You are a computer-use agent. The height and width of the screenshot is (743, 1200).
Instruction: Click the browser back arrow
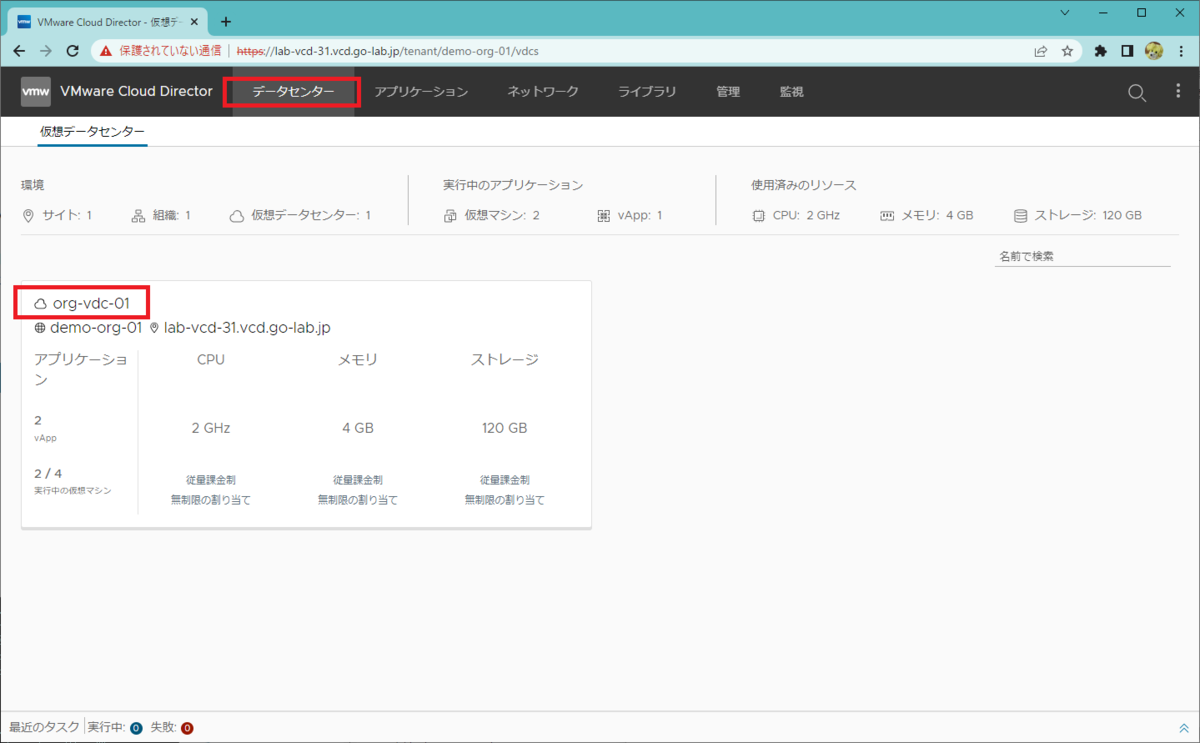[x=20, y=50]
